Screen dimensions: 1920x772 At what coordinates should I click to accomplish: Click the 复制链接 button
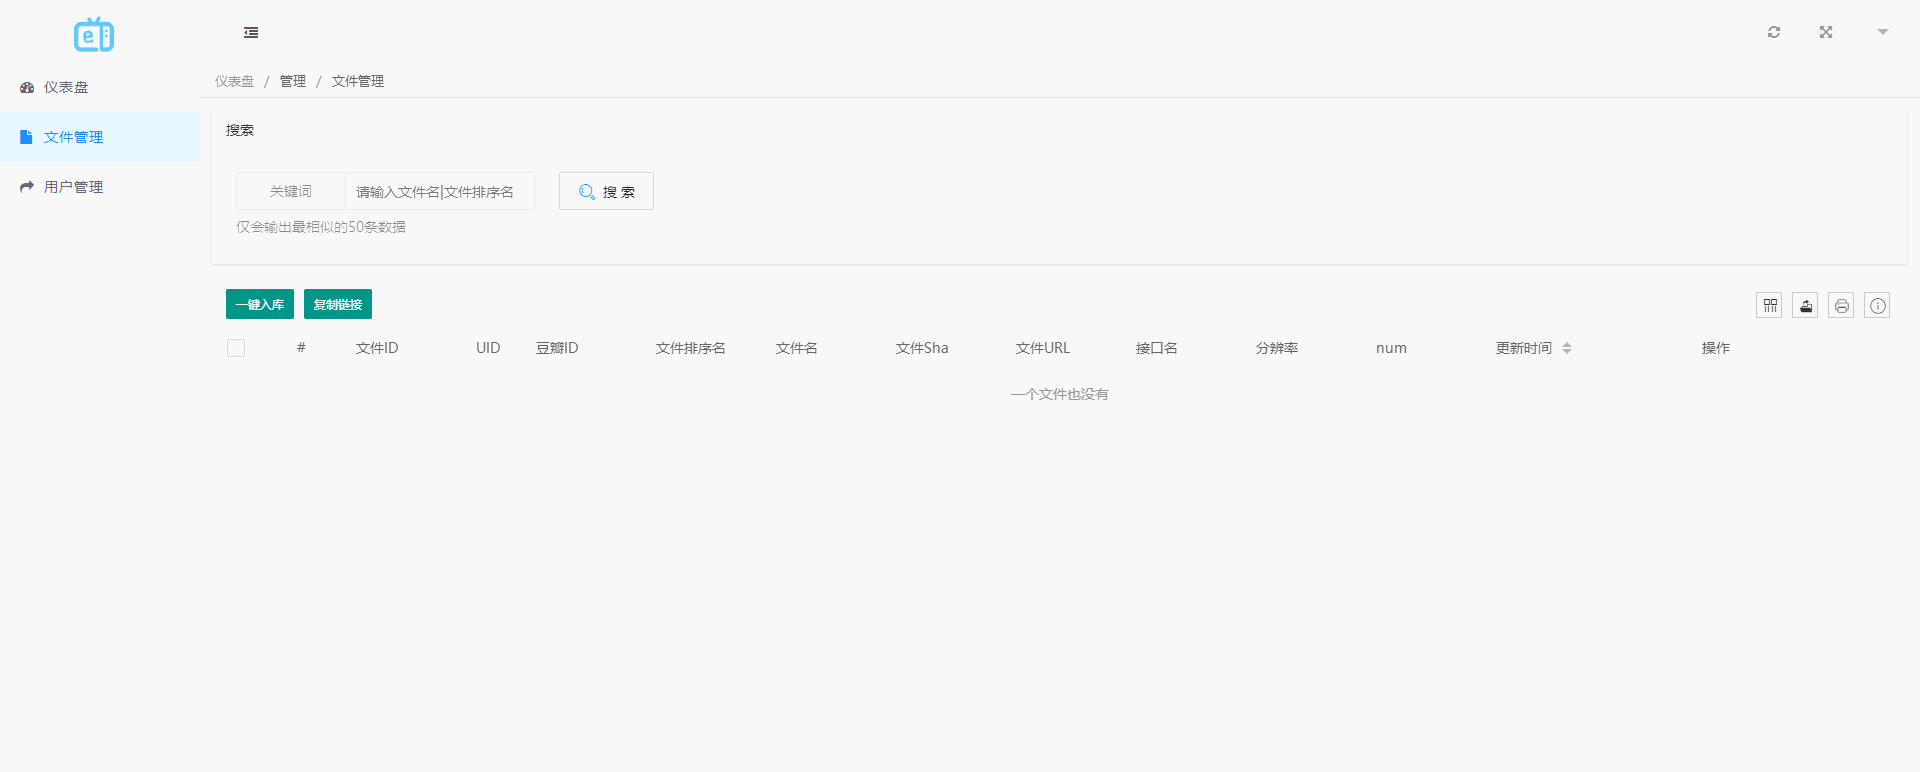pyautogui.click(x=338, y=304)
